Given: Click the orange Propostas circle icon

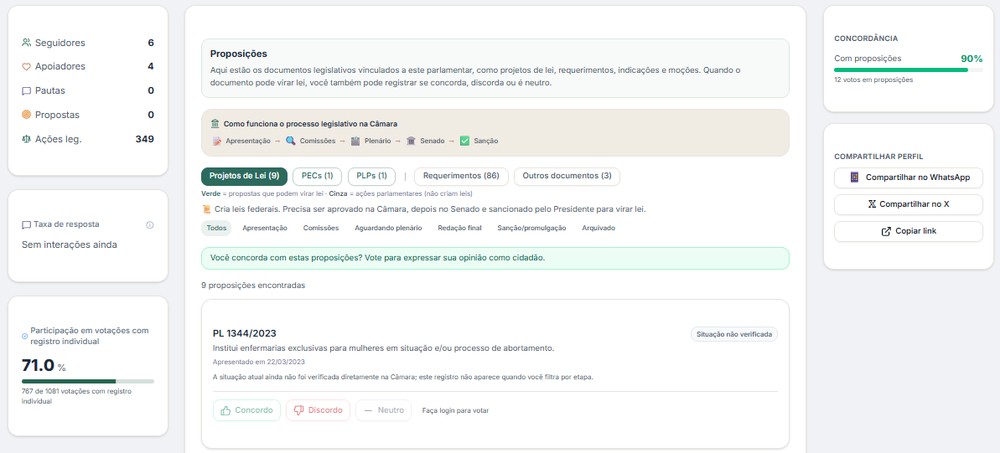Looking at the screenshot, I should click(x=26, y=115).
